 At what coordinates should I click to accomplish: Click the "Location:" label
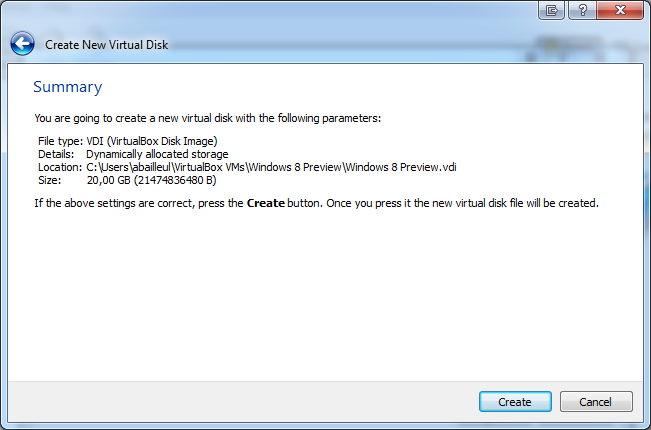(x=60, y=167)
